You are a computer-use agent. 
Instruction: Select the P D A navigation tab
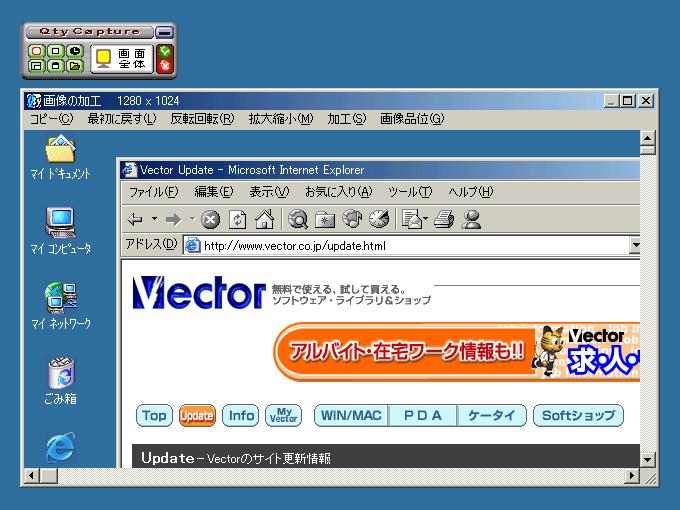pyautogui.click(x=422, y=415)
